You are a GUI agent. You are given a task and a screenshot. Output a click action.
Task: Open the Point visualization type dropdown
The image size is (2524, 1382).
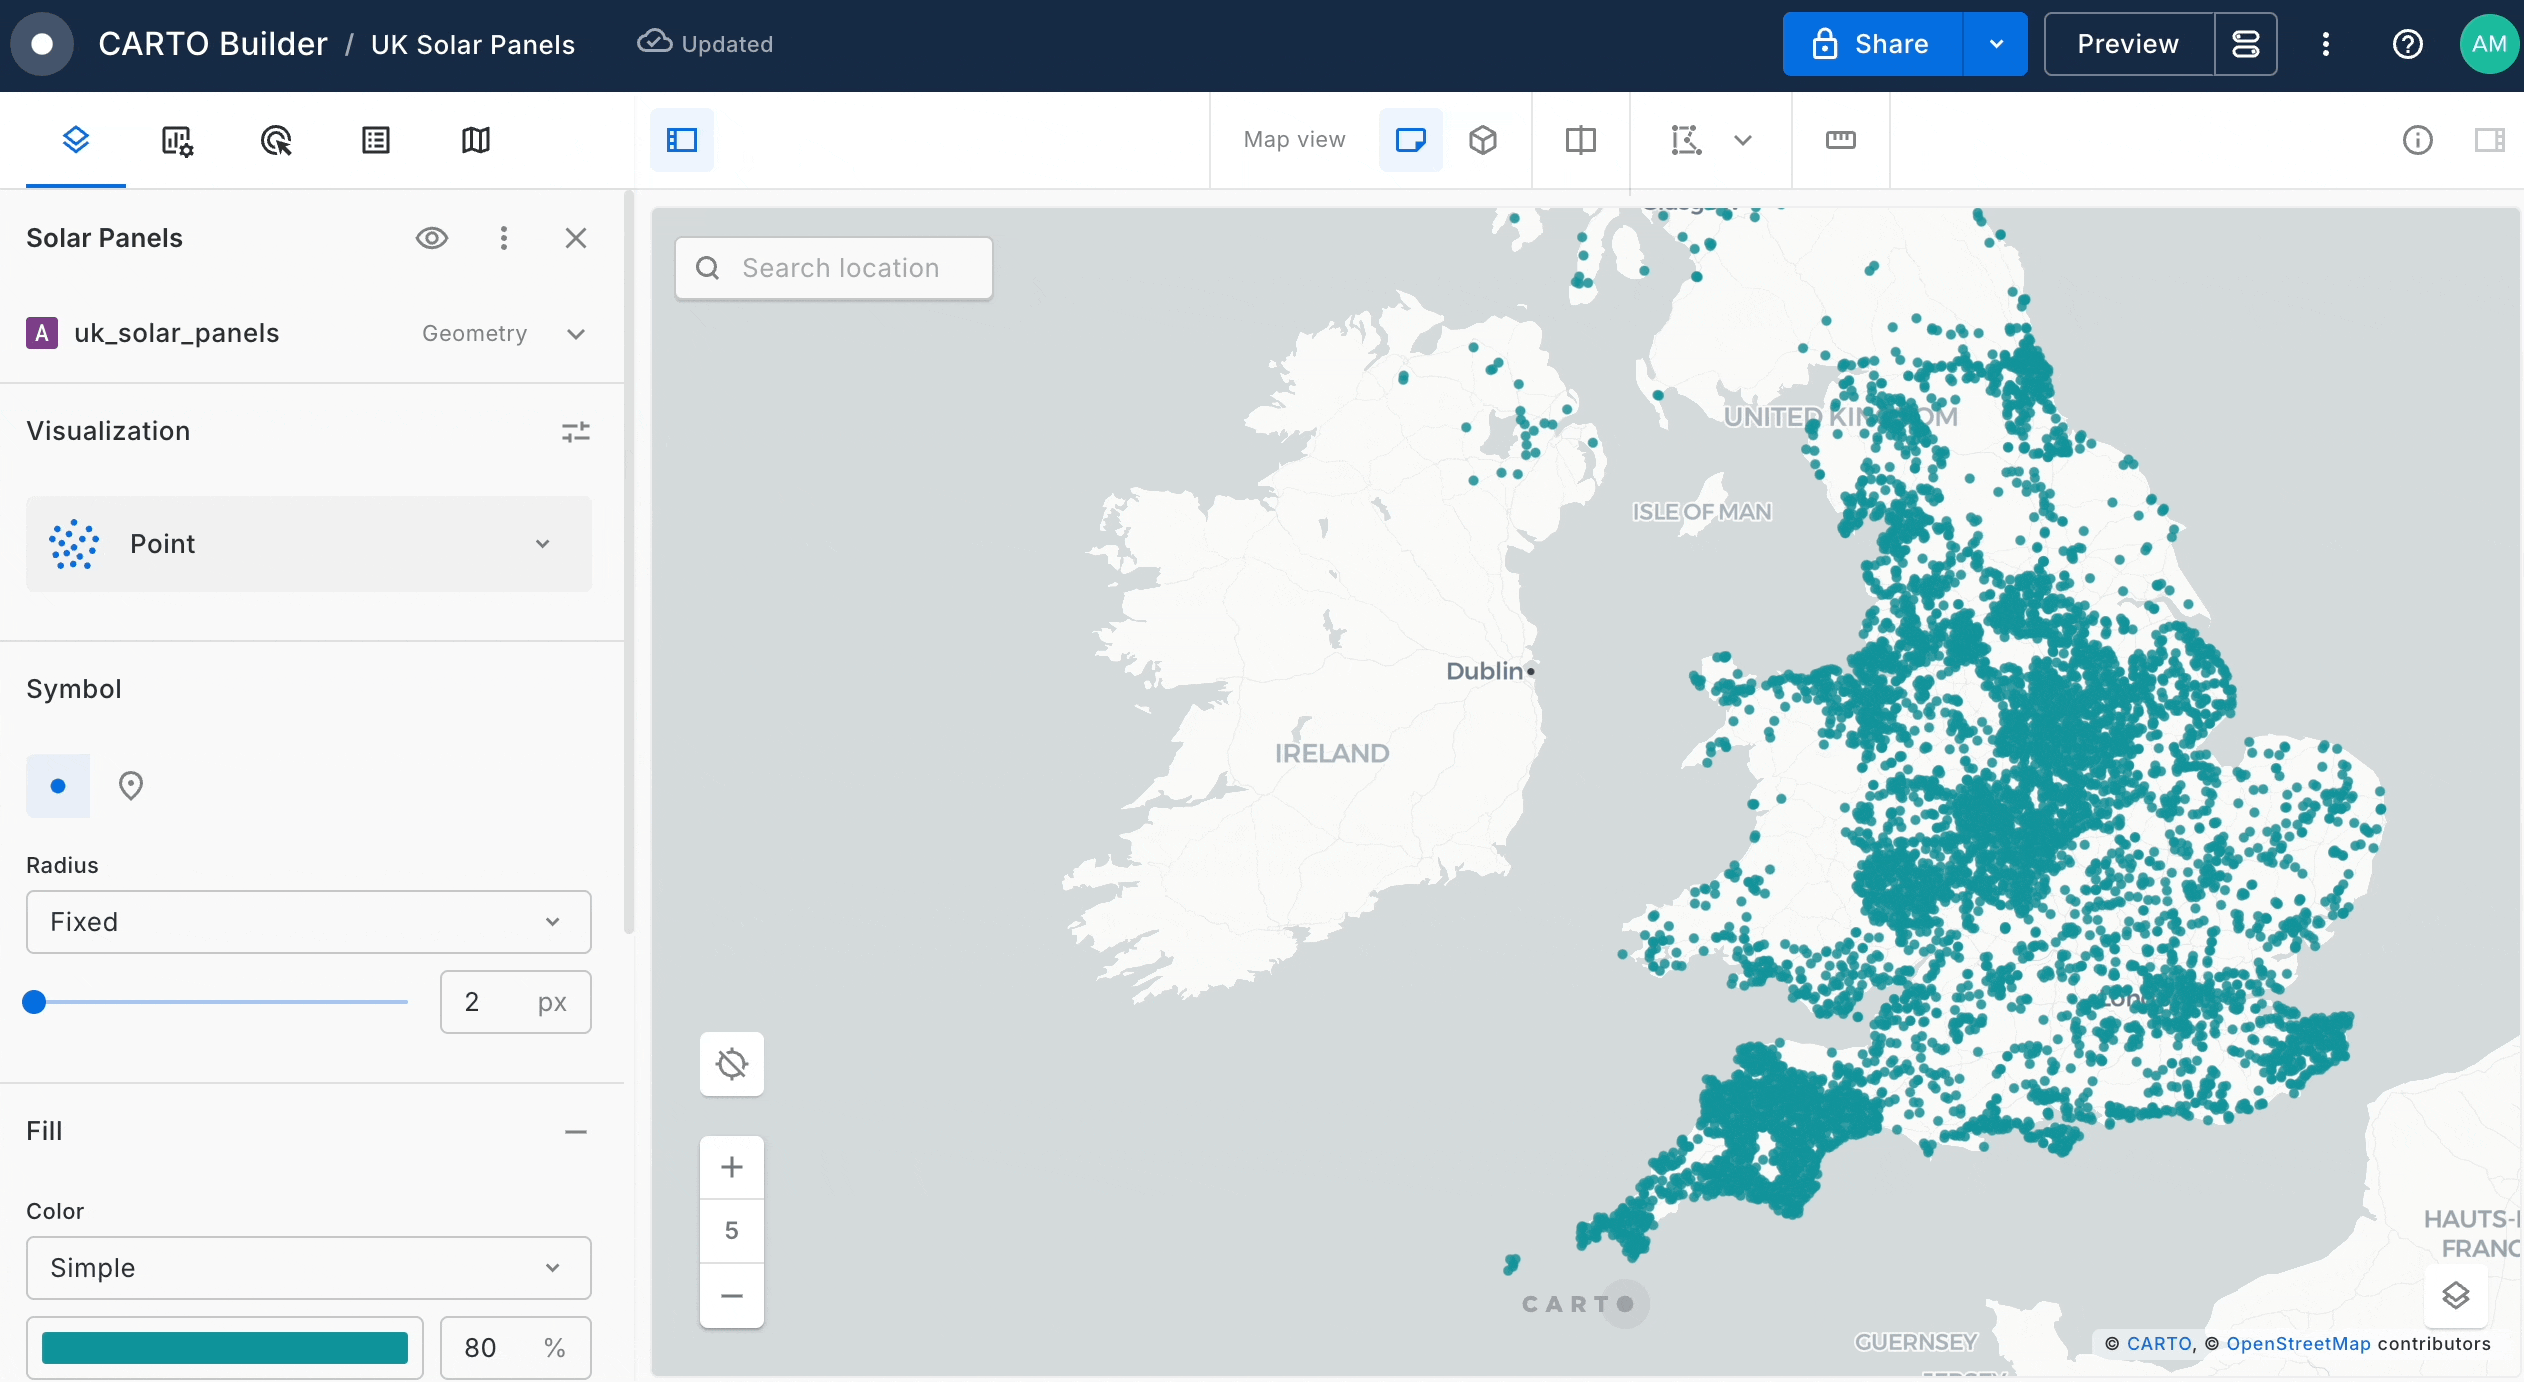coord(308,544)
